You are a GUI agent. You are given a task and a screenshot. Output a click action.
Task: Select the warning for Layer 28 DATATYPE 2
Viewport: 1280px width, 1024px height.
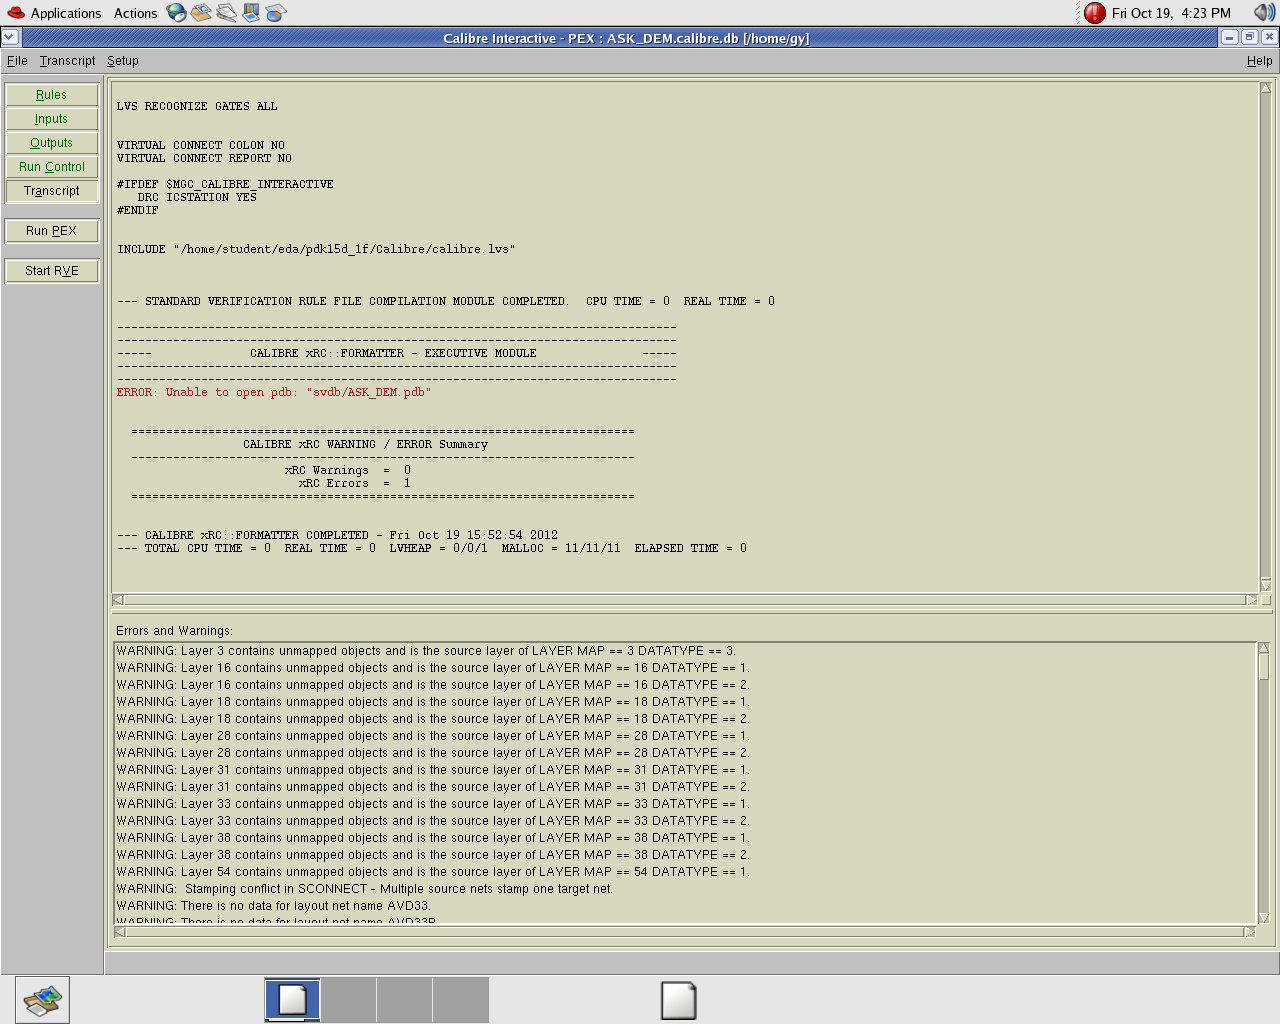tap(433, 753)
